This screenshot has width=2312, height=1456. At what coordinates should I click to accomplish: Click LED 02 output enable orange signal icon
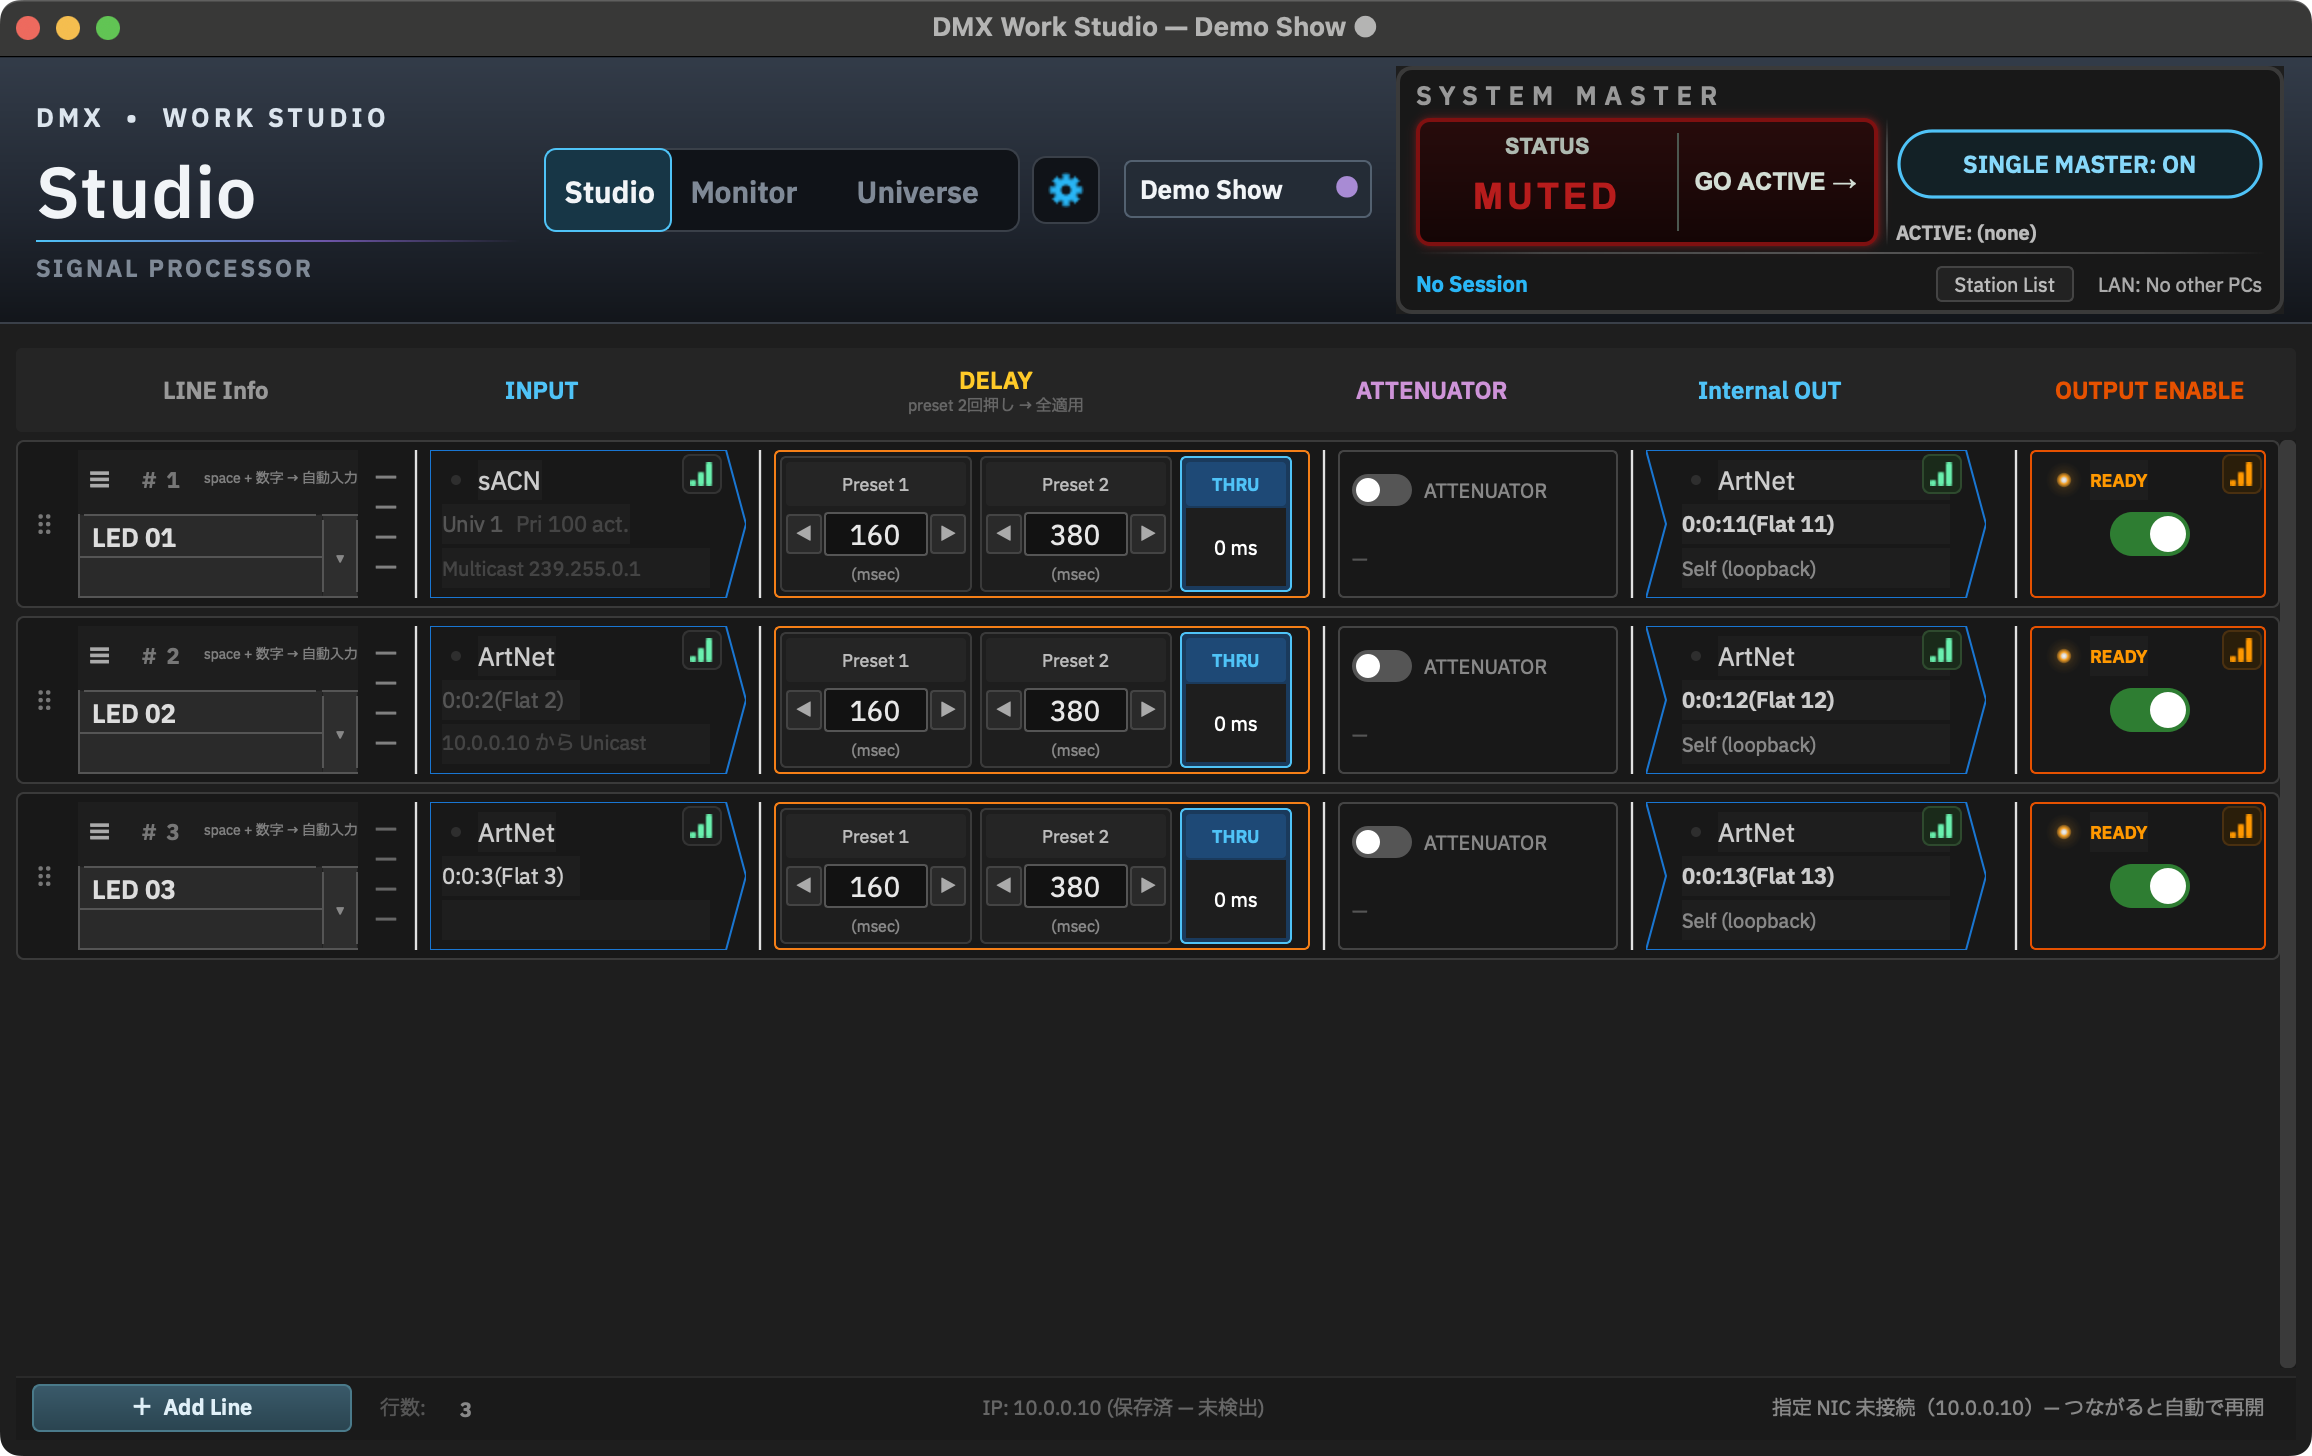point(2241,651)
